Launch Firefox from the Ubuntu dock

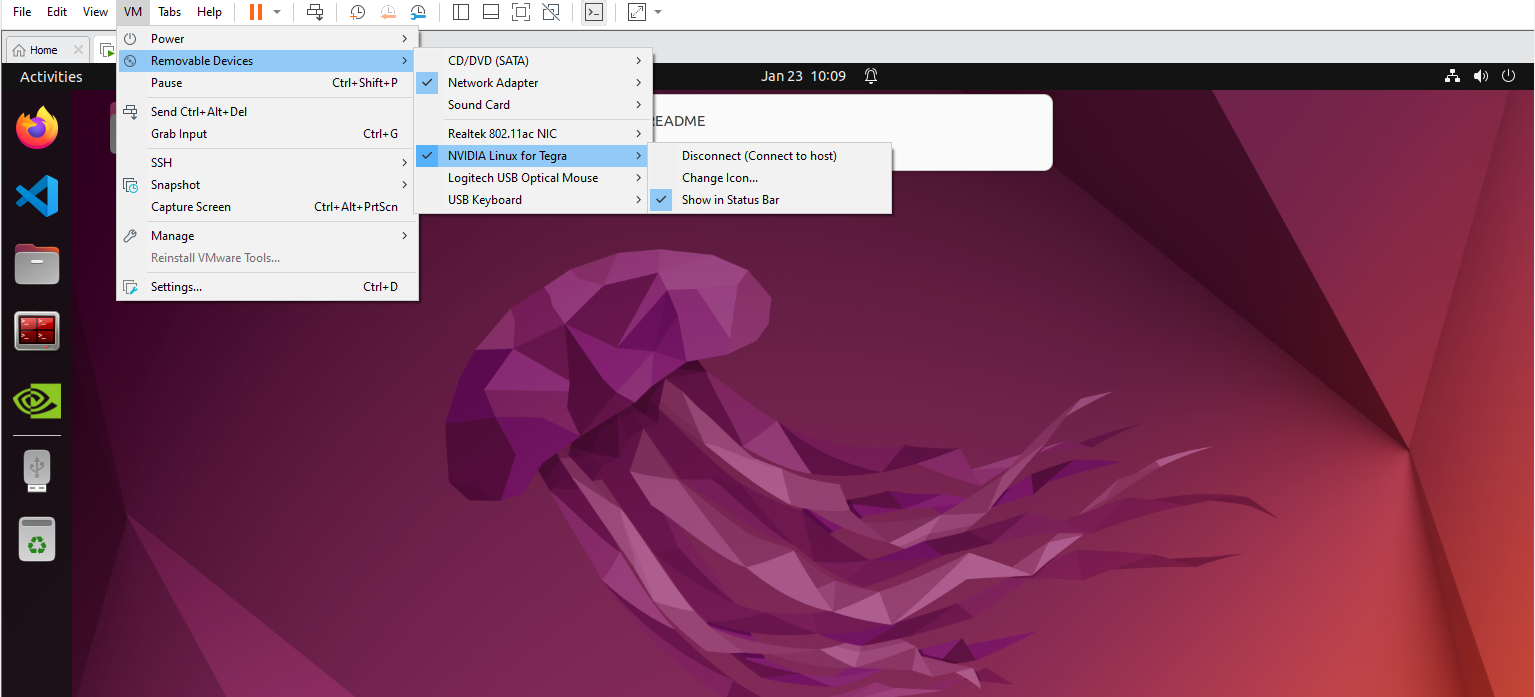pyautogui.click(x=36, y=128)
